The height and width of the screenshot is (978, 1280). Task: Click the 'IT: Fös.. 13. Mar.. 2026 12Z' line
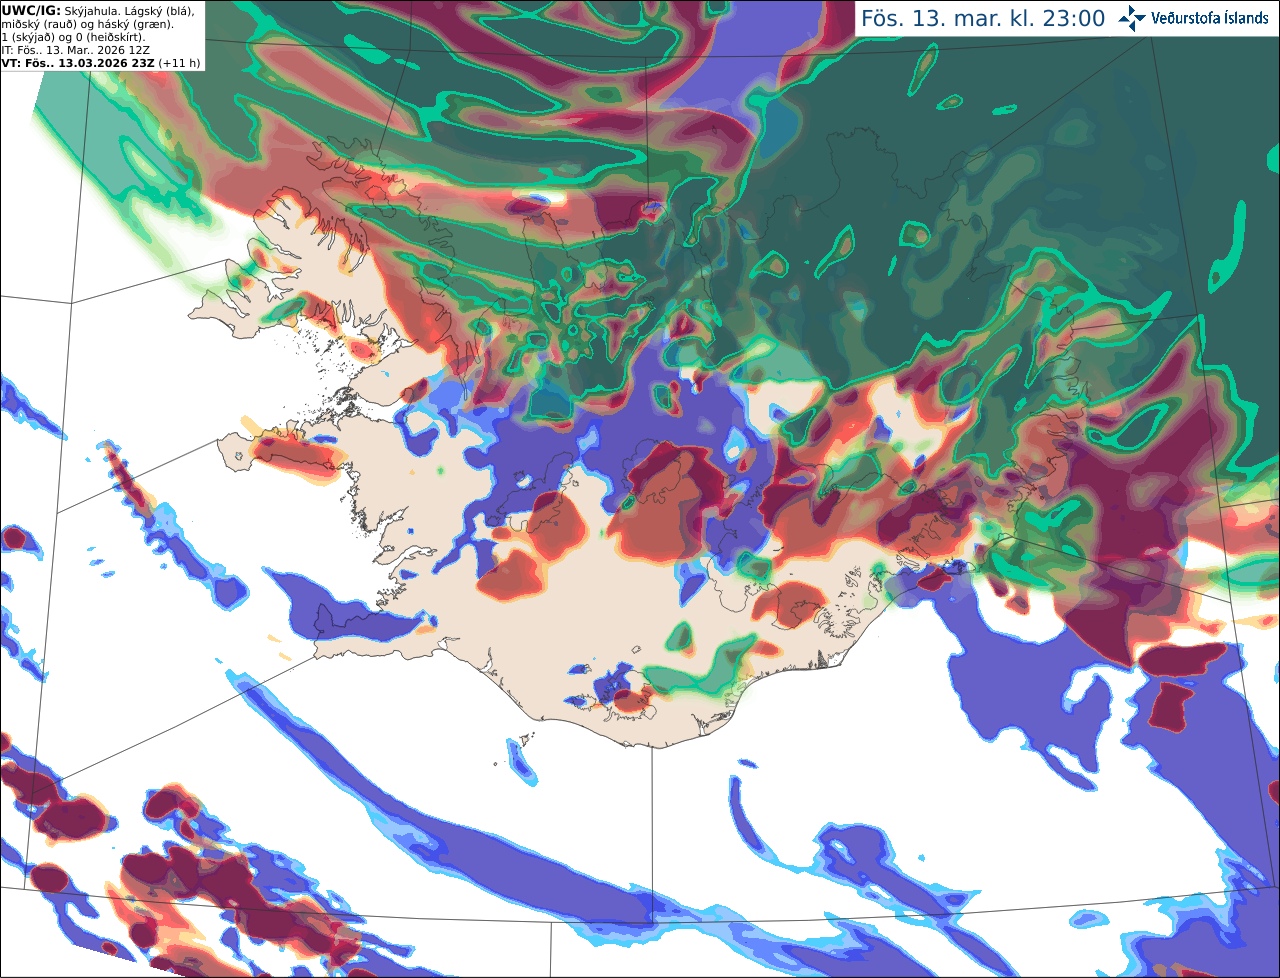pyautogui.click(x=76, y=50)
